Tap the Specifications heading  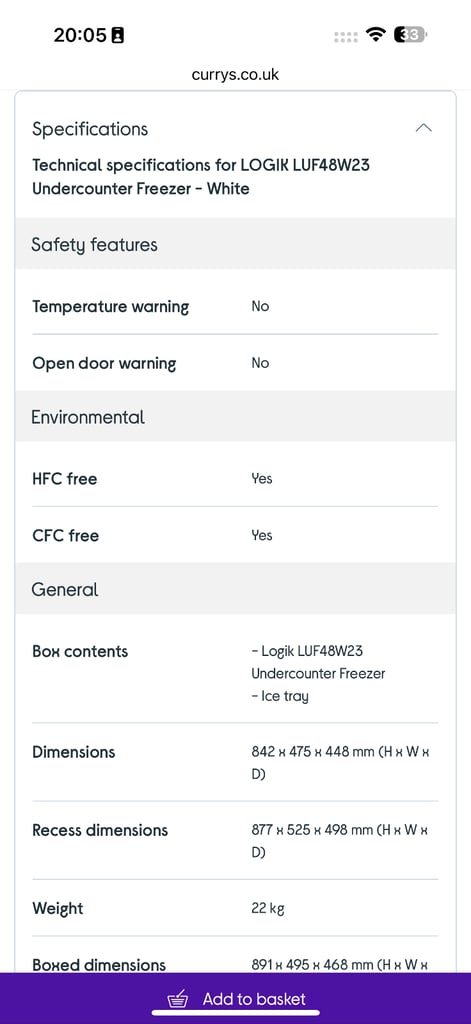pyautogui.click(x=90, y=129)
